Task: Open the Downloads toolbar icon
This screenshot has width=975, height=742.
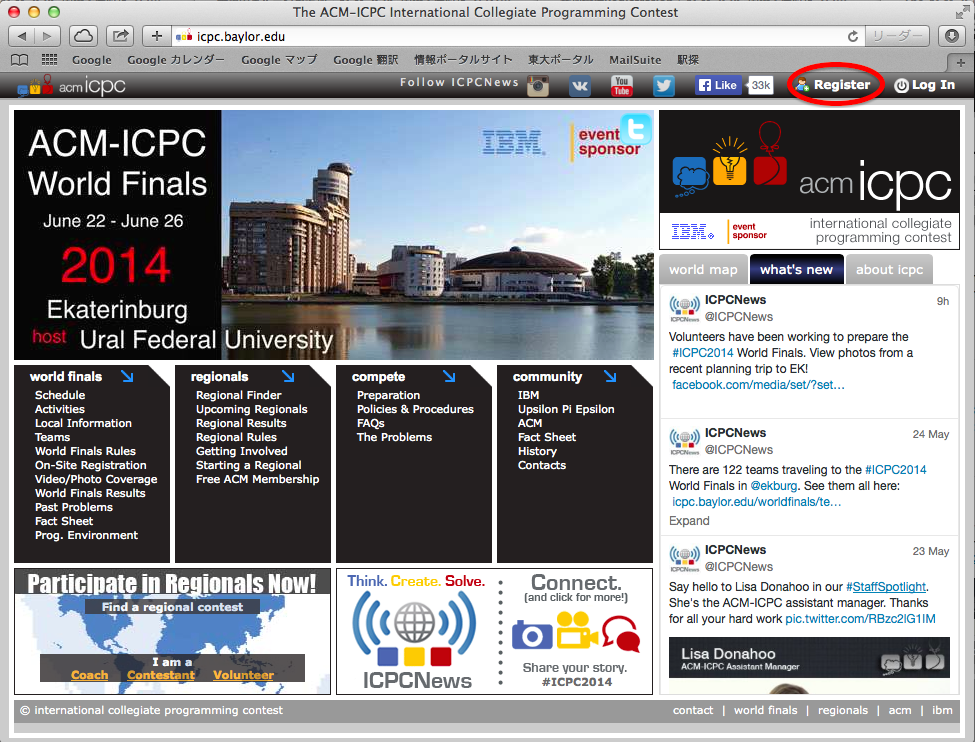Action: (951, 36)
